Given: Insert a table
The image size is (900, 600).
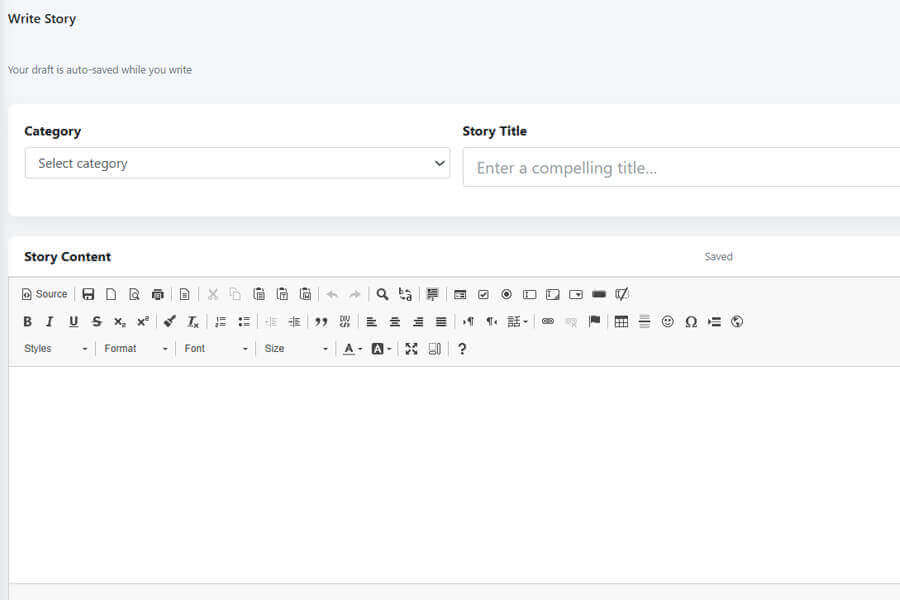Looking at the screenshot, I should point(621,321).
